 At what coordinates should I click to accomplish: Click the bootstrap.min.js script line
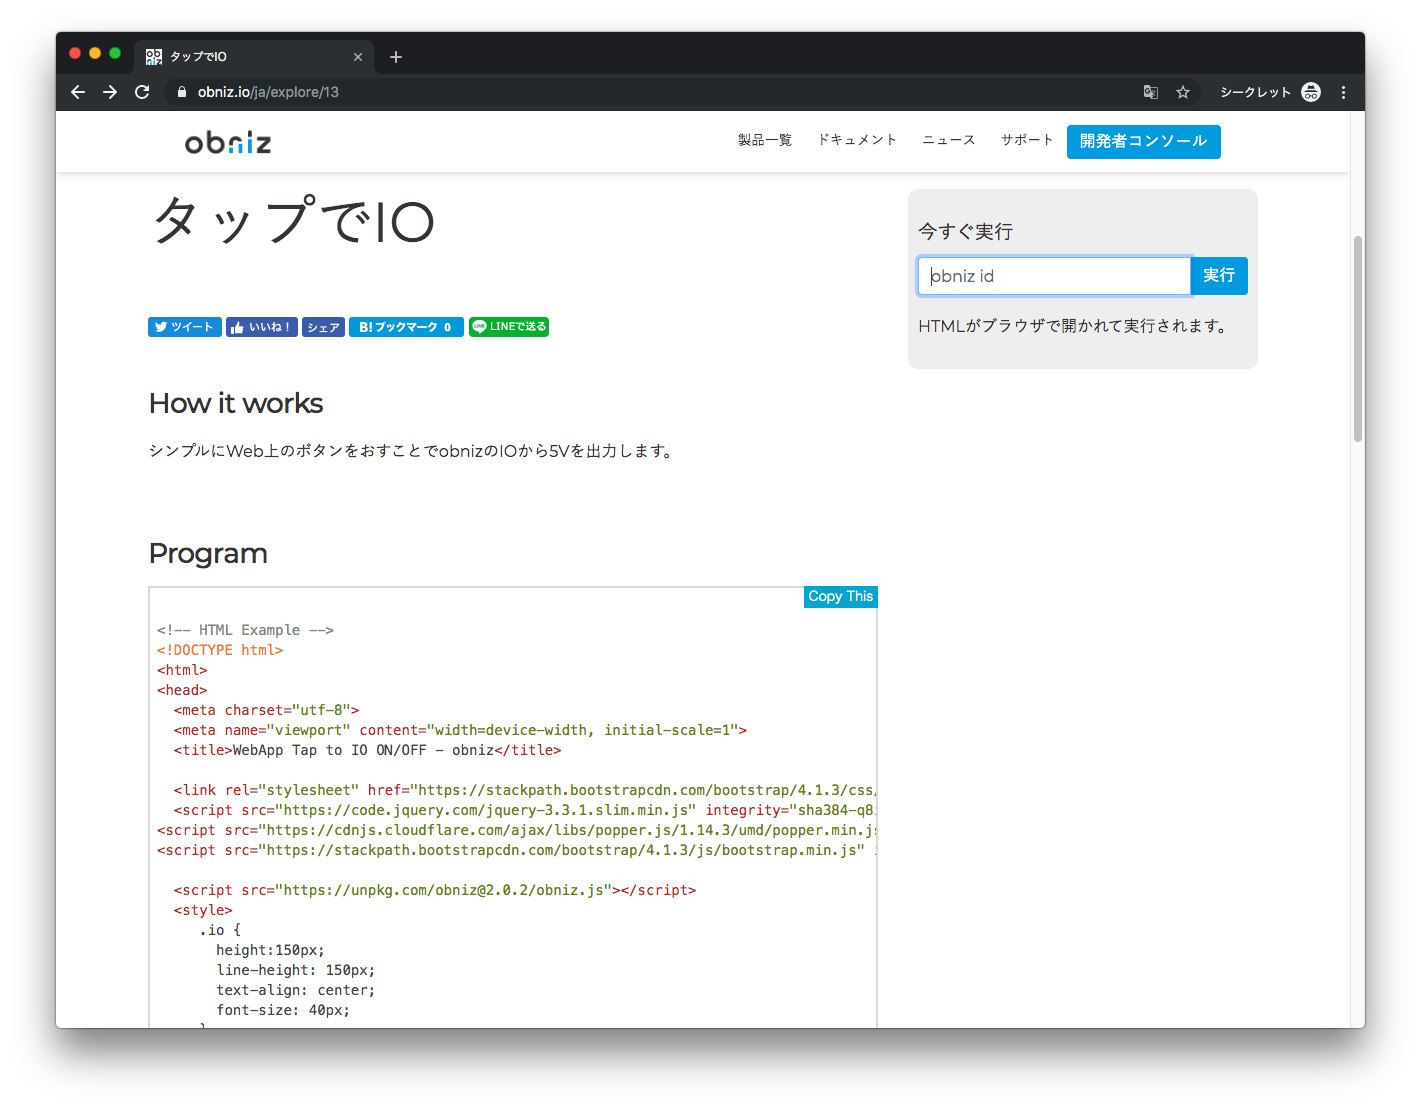point(517,850)
